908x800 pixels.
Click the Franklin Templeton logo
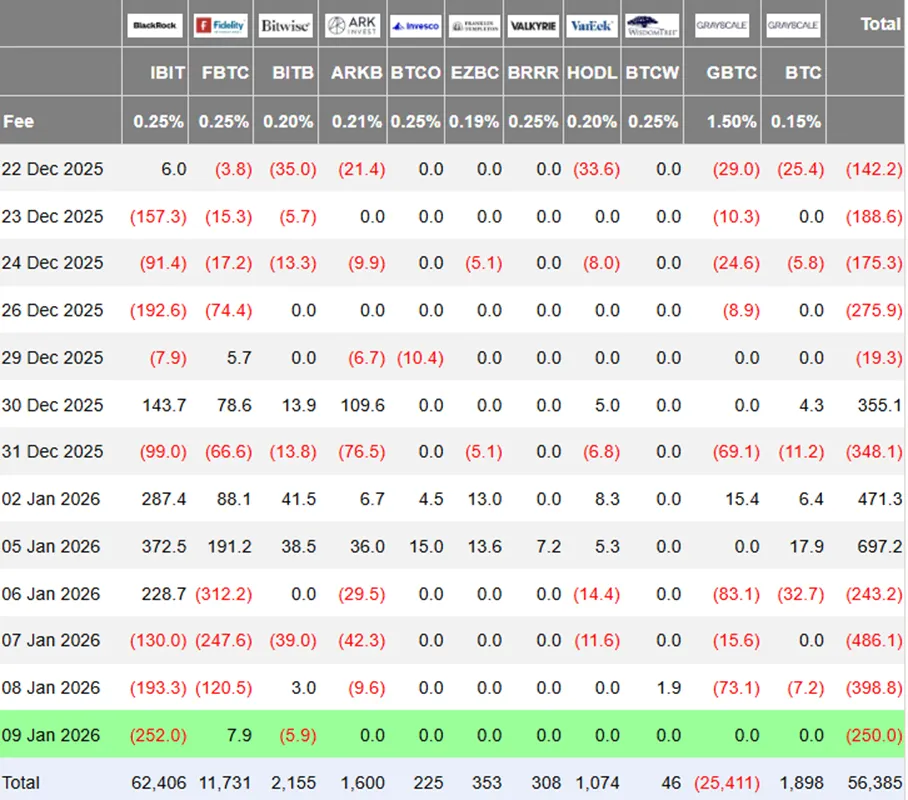coord(474,26)
